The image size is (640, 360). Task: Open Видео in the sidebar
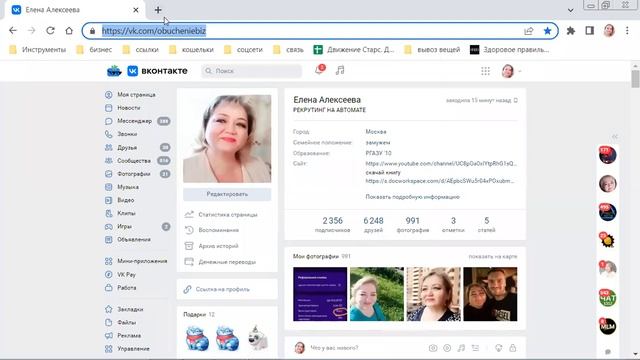[125, 200]
